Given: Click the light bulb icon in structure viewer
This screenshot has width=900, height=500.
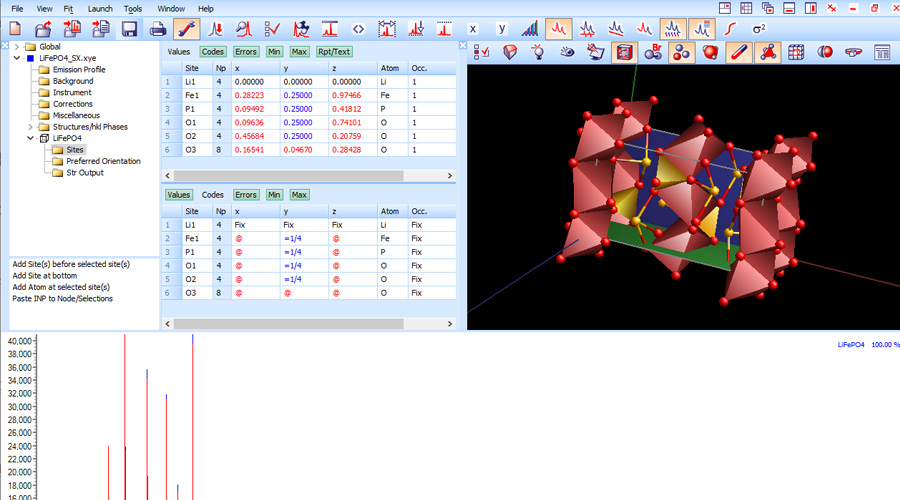Looking at the screenshot, I should (x=538, y=51).
